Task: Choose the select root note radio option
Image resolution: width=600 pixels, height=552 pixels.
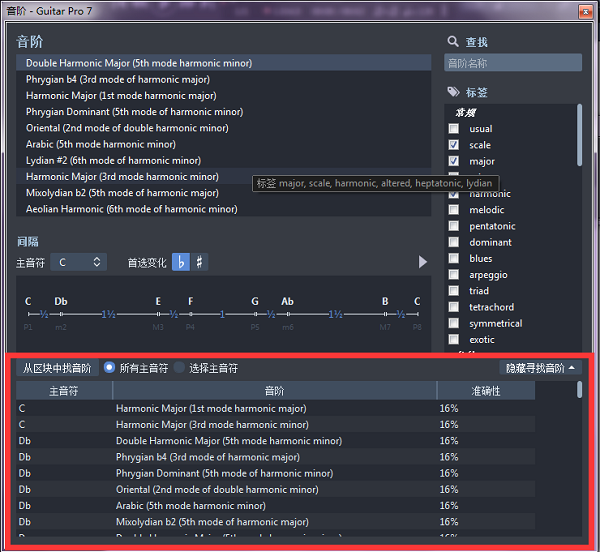Action: click(x=180, y=368)
